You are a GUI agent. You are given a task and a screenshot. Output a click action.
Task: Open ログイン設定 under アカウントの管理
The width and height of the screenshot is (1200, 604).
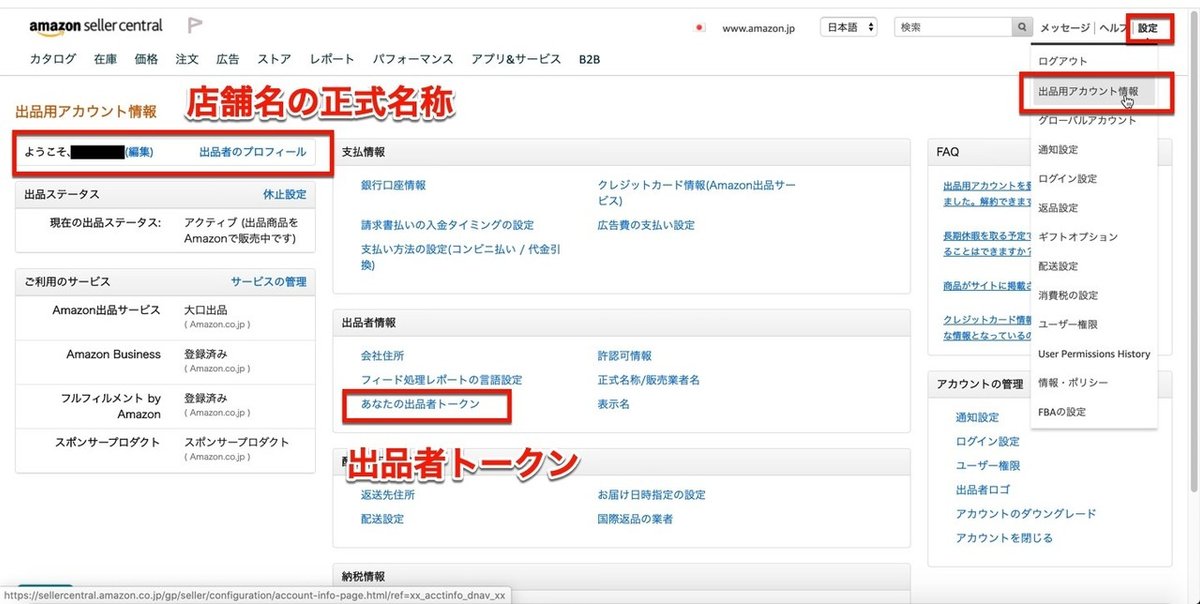click(x=988, y=441)
